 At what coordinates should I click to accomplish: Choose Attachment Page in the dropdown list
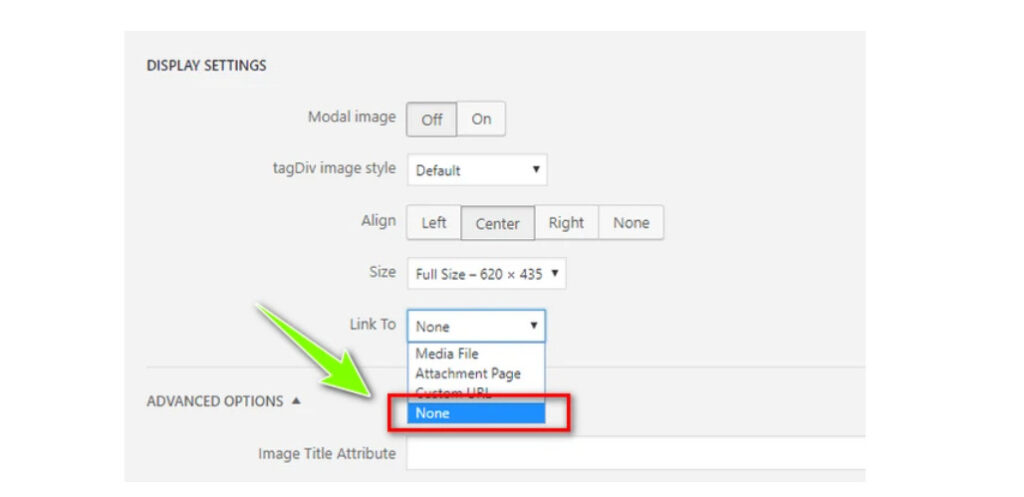point(468,373)
